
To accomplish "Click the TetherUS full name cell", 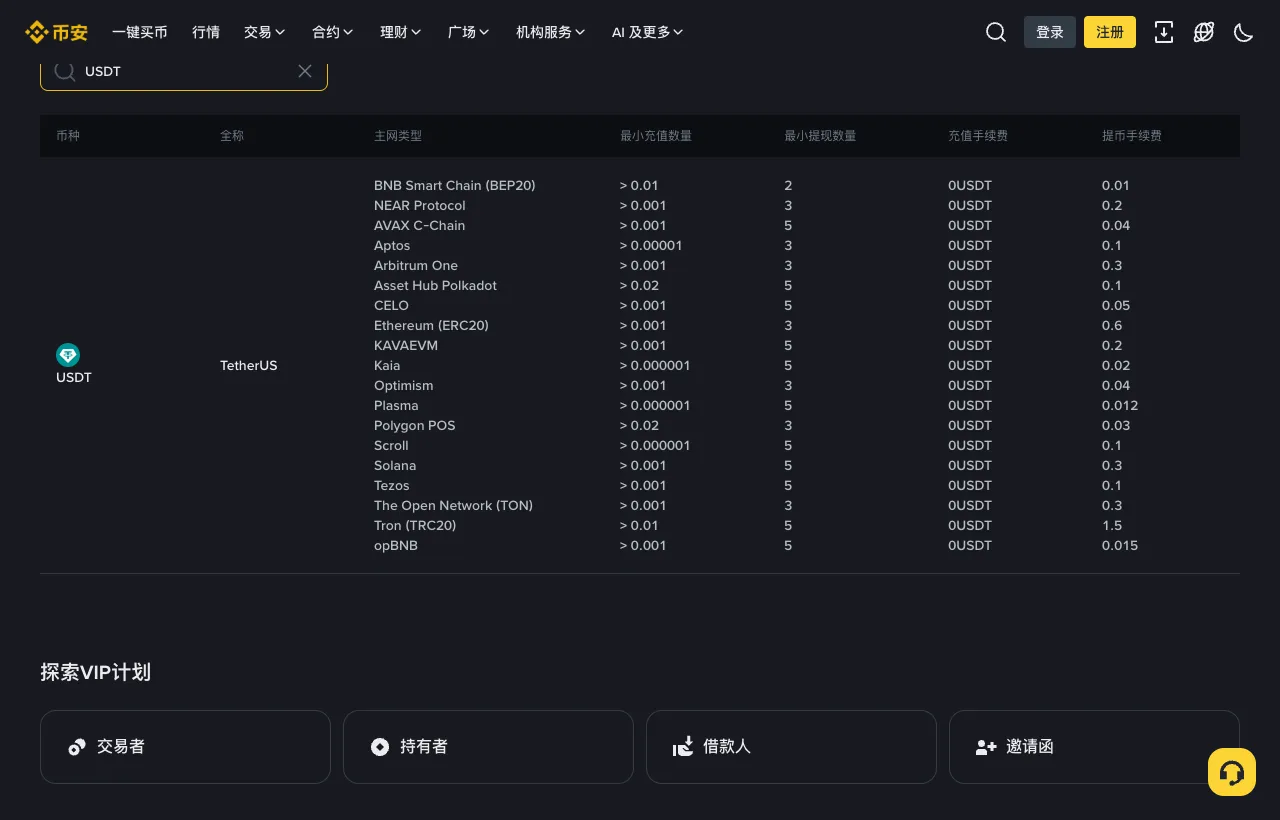I will (x=249, y=365).
